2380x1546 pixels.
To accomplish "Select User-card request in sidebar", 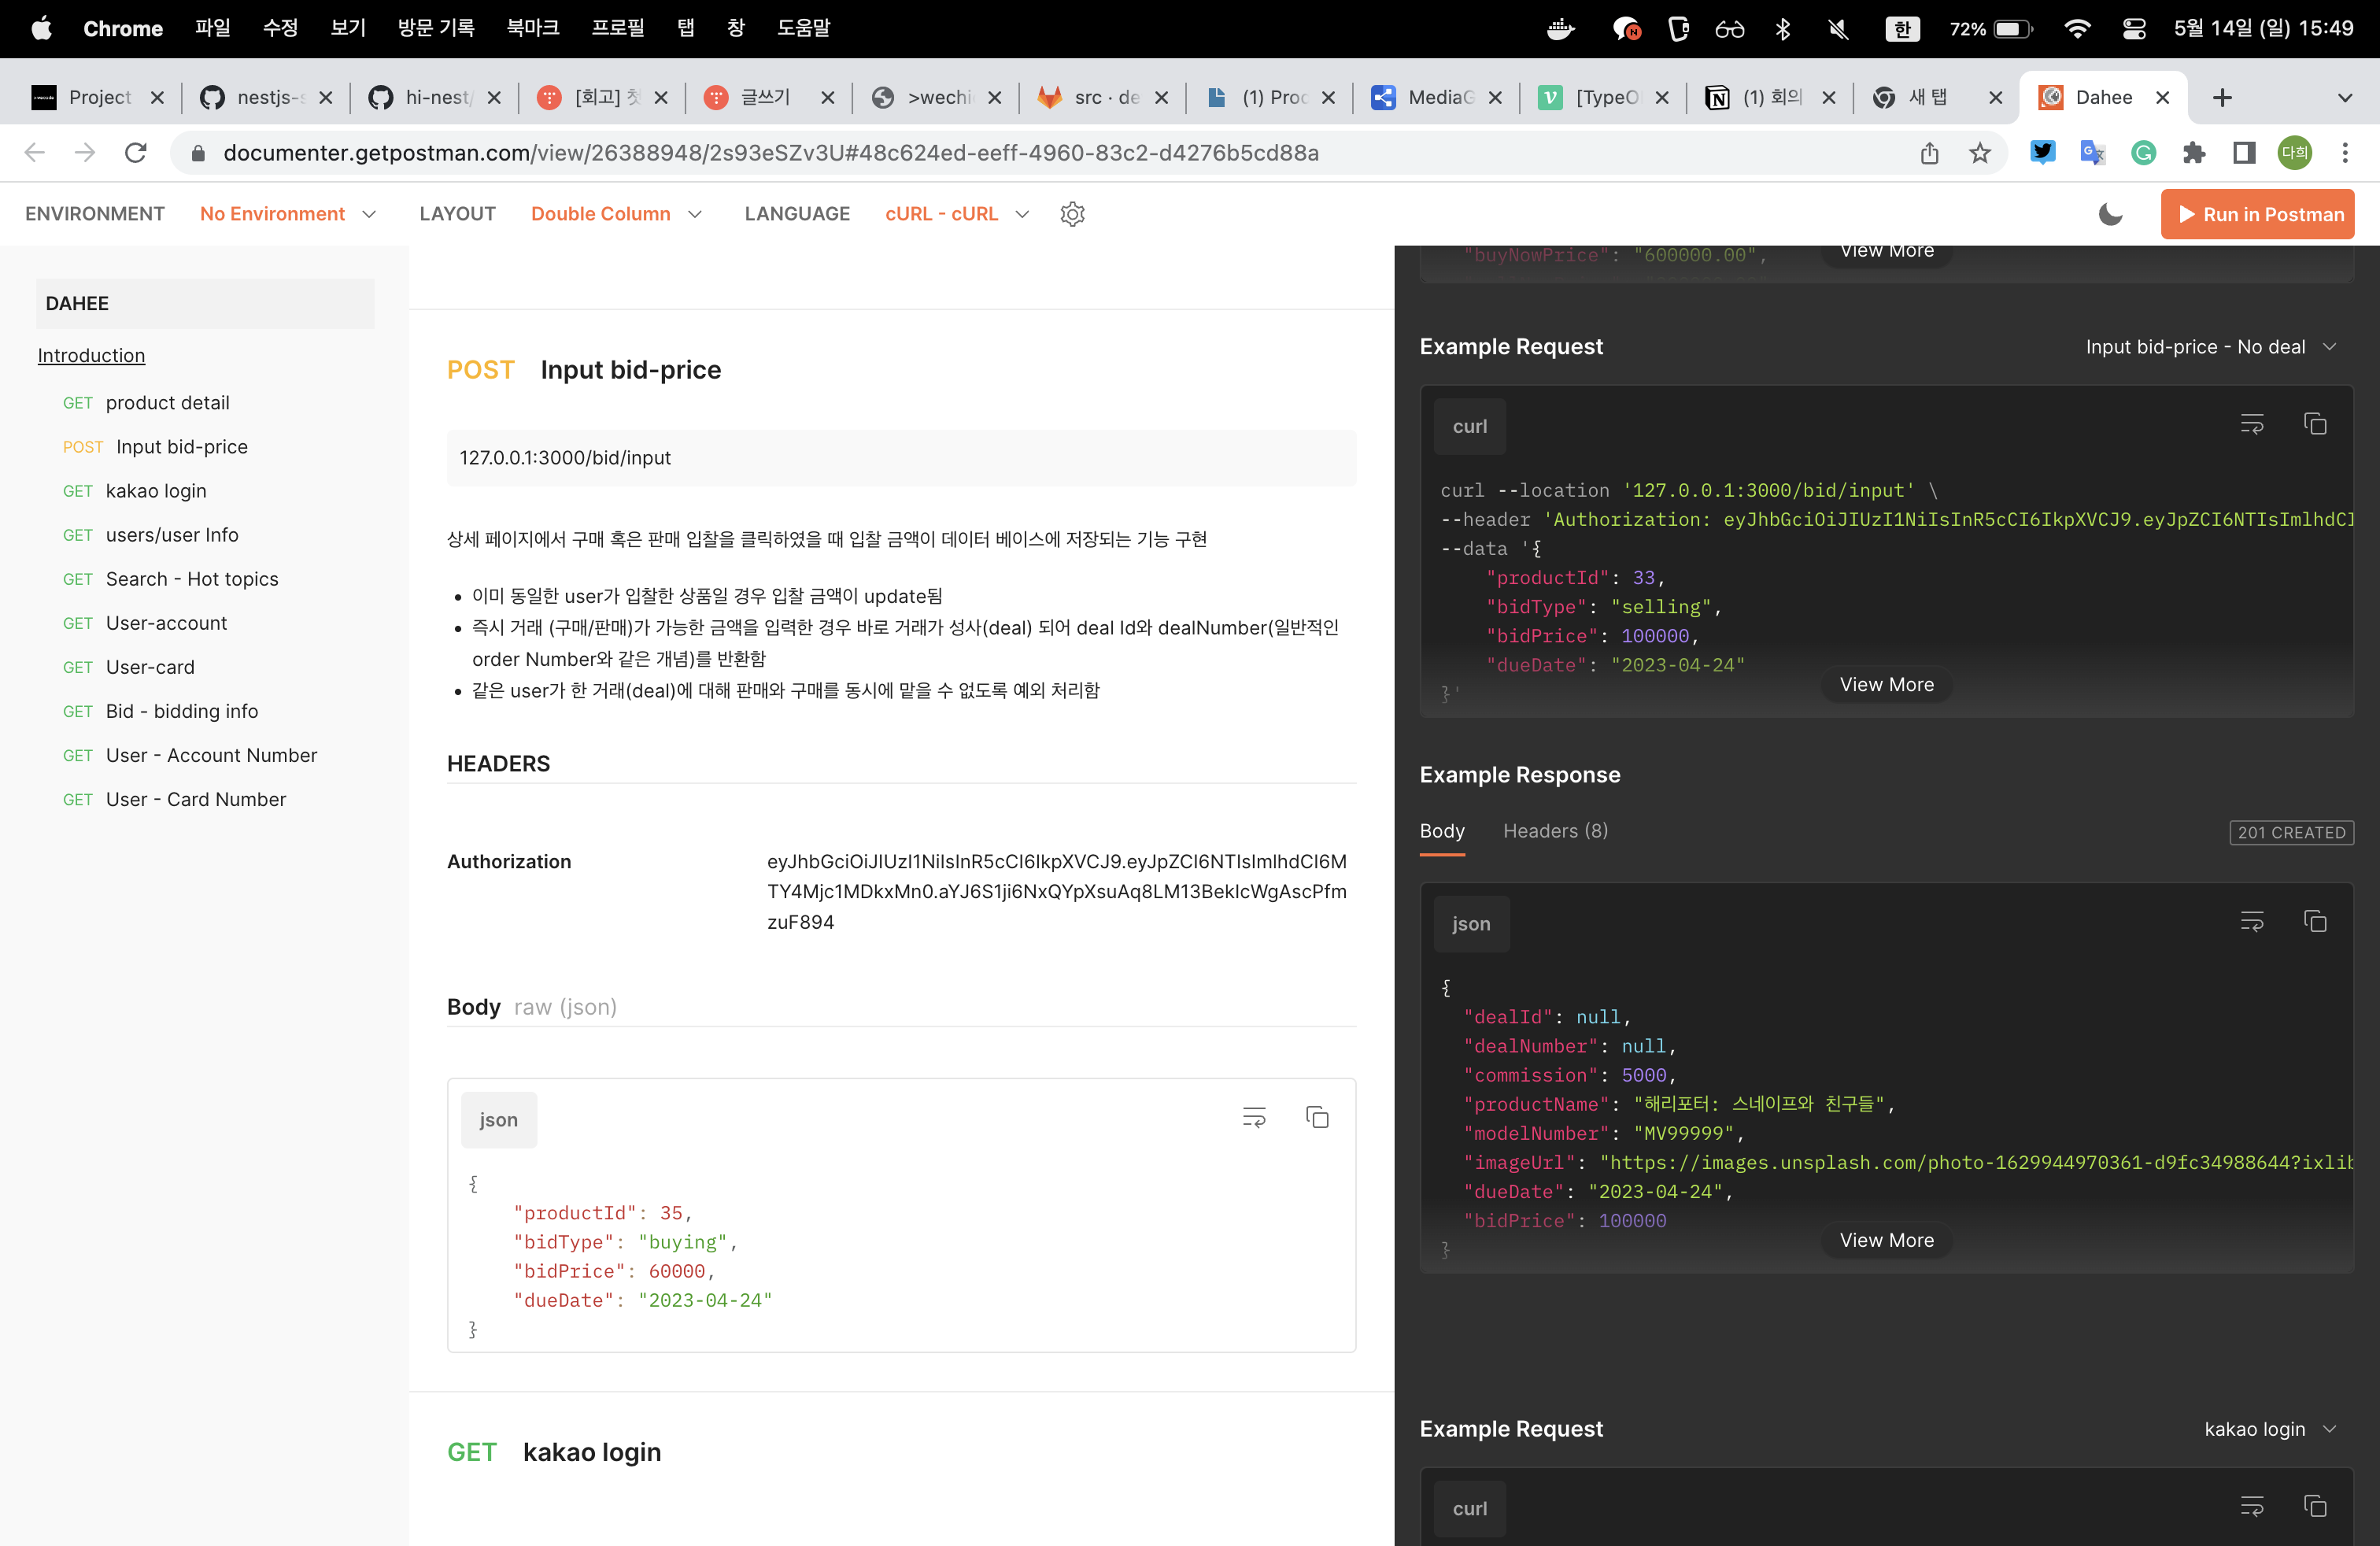I will pyautogui.click(x=150, y=667).
